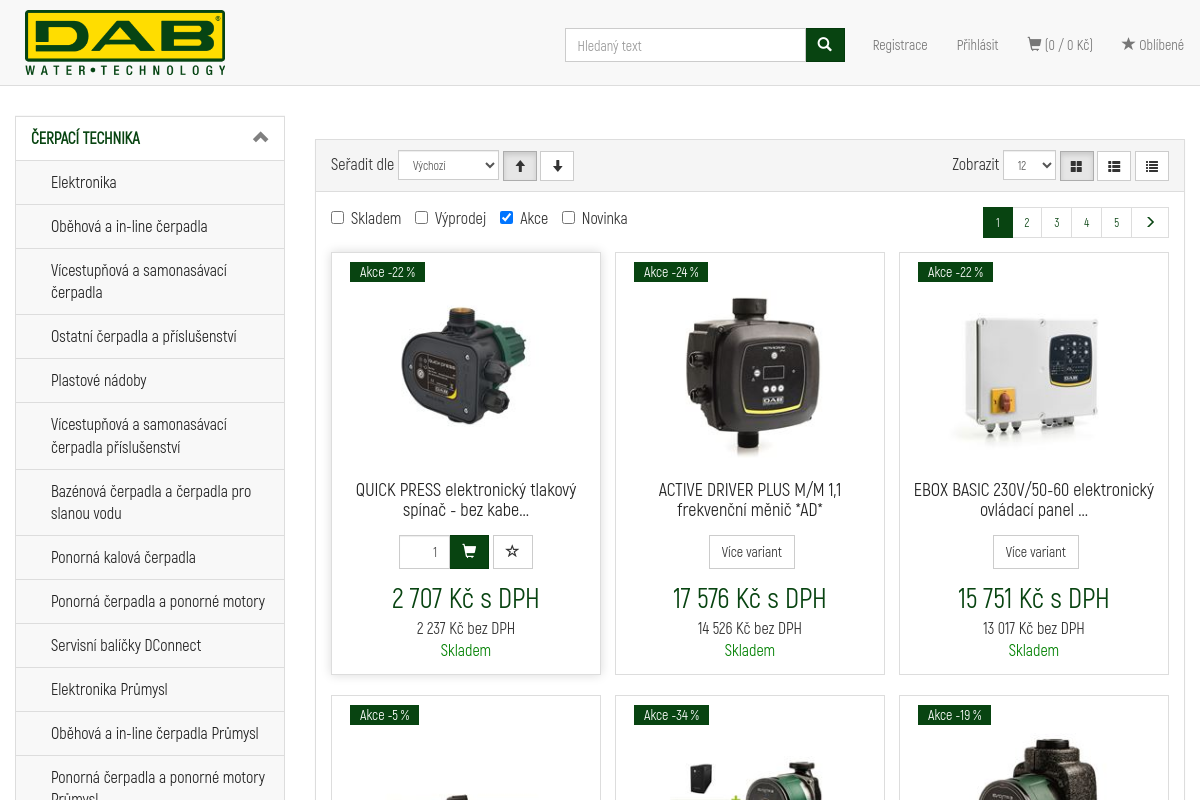Open QUICK PRESS elektronický tlakový spínač title

click(466, 500)
